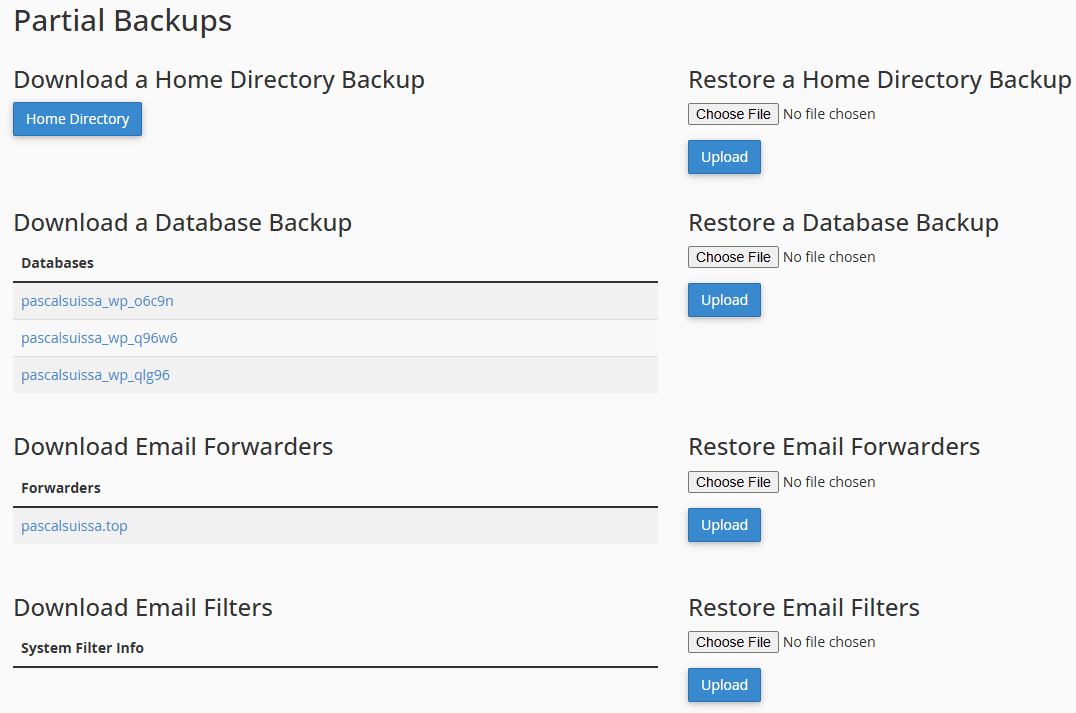Select the Restore a Home Directory Backup heading
Image resolution: width=1076 pixels, height=713 pixels.
880,80
